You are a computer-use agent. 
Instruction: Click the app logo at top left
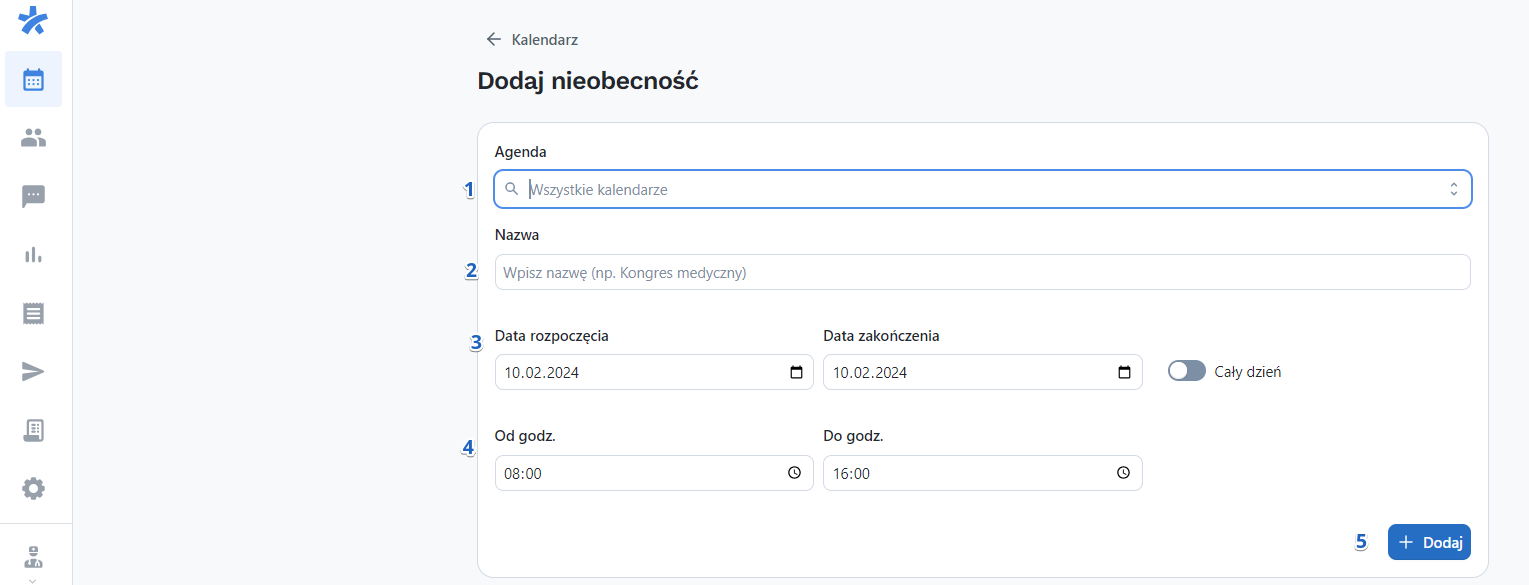coord(33,20)
